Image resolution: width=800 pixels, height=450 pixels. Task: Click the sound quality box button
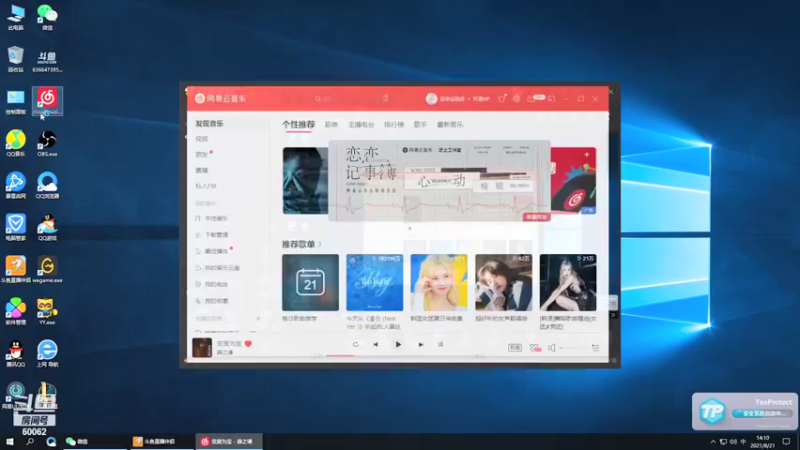click(515, 347)
